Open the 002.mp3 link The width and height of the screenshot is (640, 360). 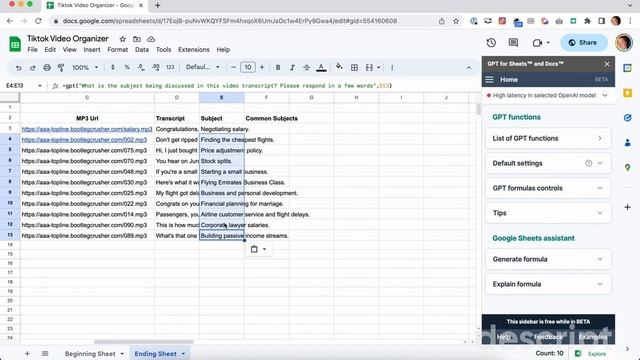(84, 140)
